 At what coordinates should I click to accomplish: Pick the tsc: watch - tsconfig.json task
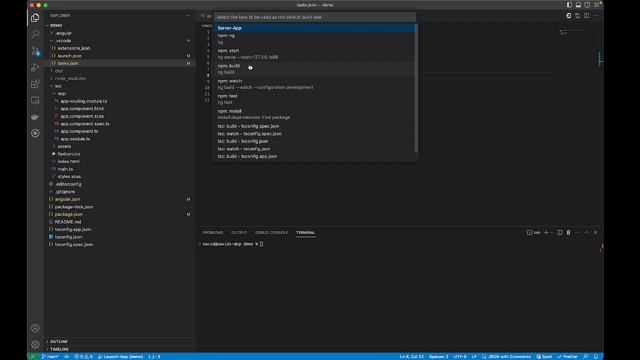[x=314, y=149]
